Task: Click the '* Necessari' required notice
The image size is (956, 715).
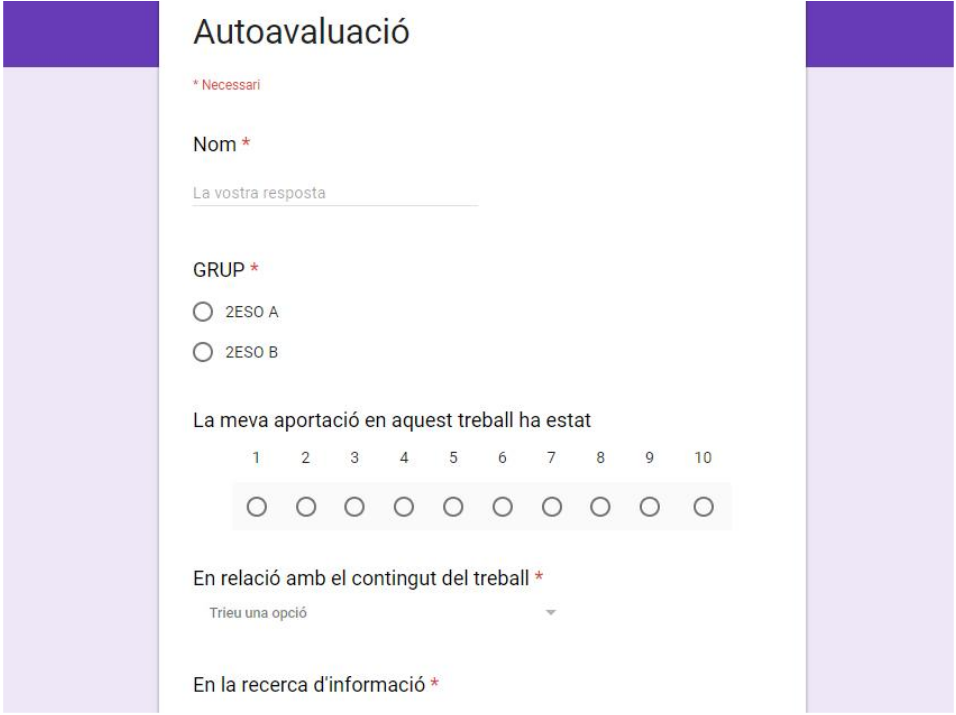Action: point(226,86)
